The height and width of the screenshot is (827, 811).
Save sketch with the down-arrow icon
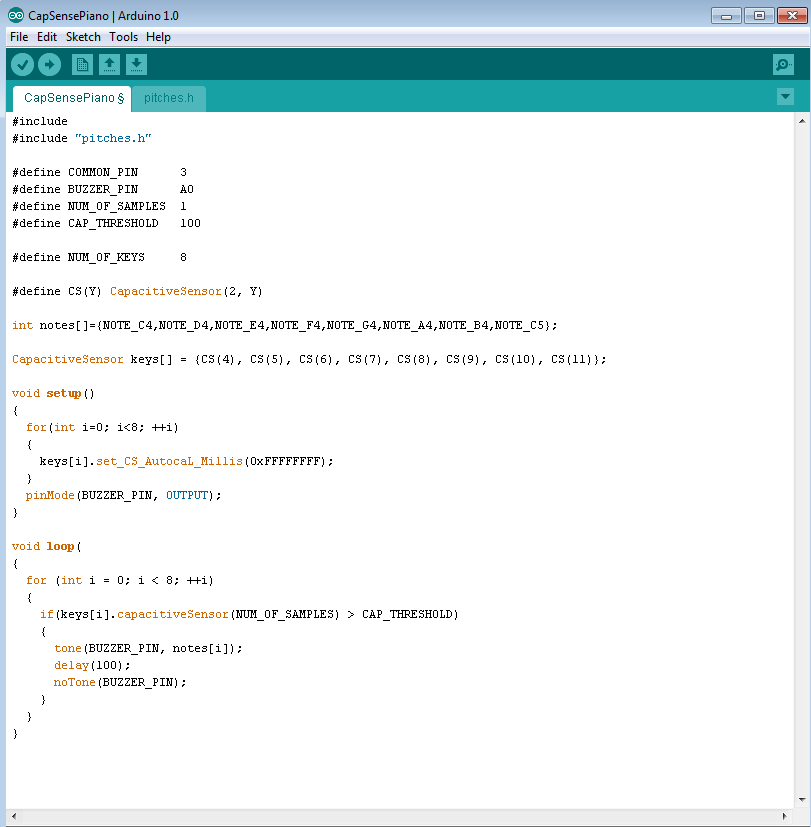point(136,65)
